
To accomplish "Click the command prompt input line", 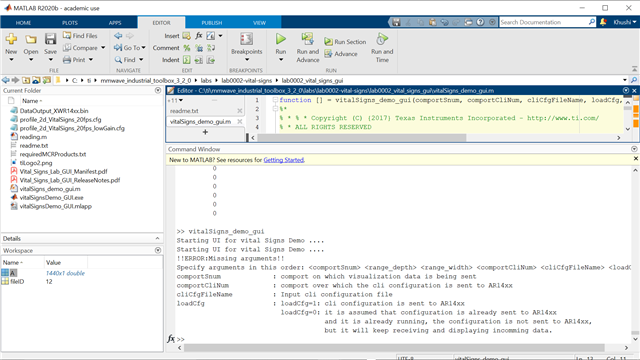I will click(x=404, y=339).
